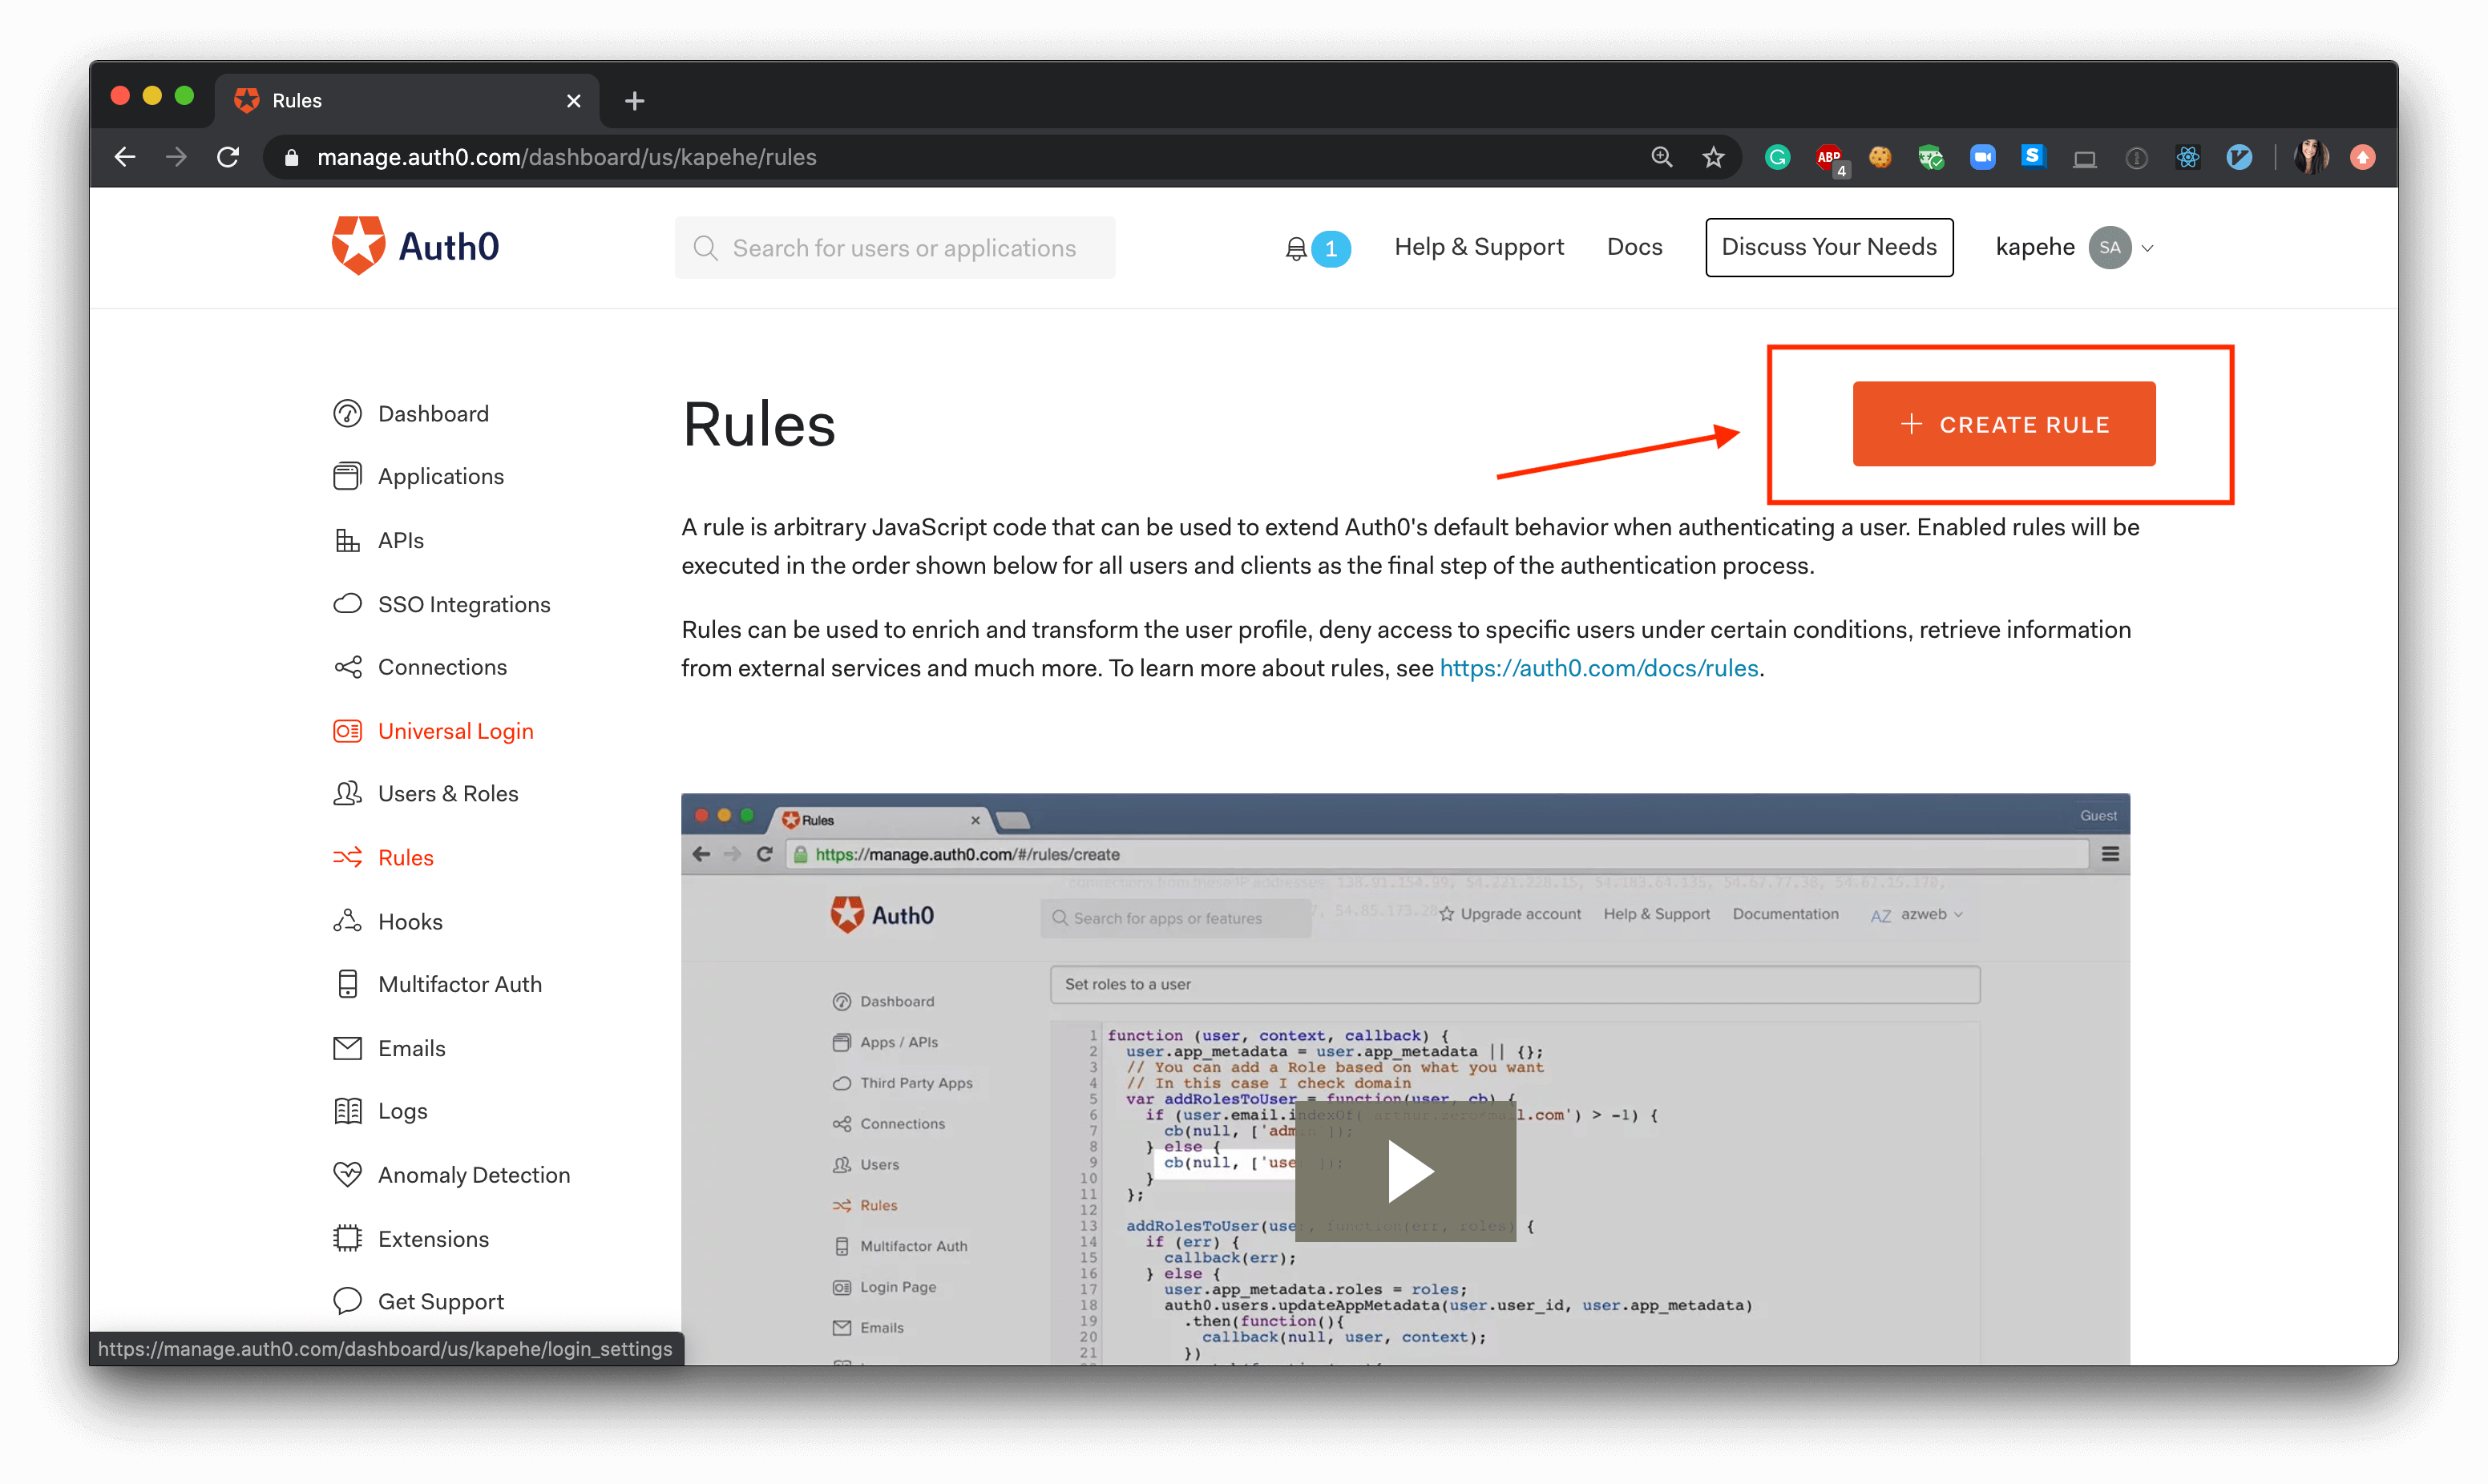Screen dimensions: 2488x1484
Task: Click the browser address bar URL
Action: [x=566, y=157]
